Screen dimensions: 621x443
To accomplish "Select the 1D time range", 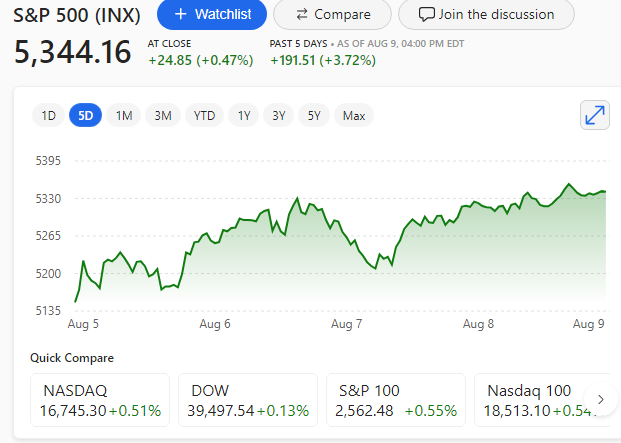I will [x=48, y=116].
